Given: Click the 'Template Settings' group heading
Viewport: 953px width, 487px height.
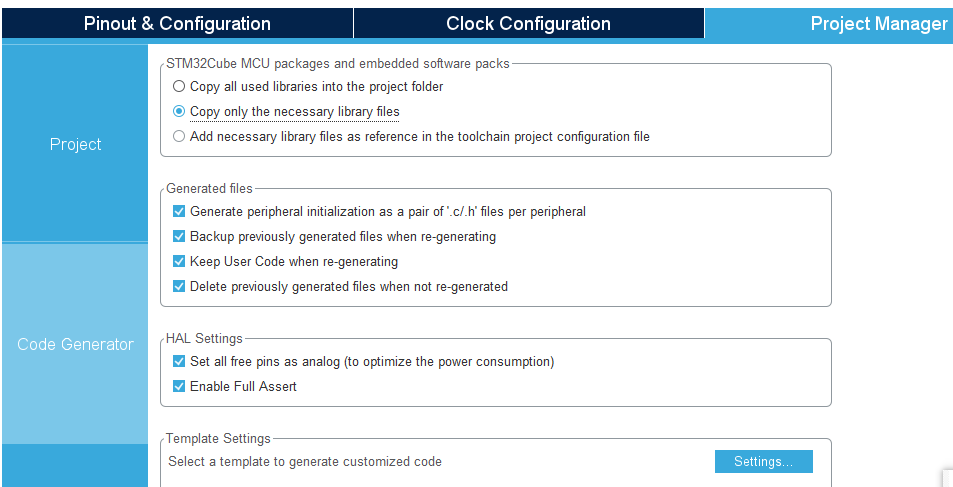Looking at the screenshot, I should point(218,438).
